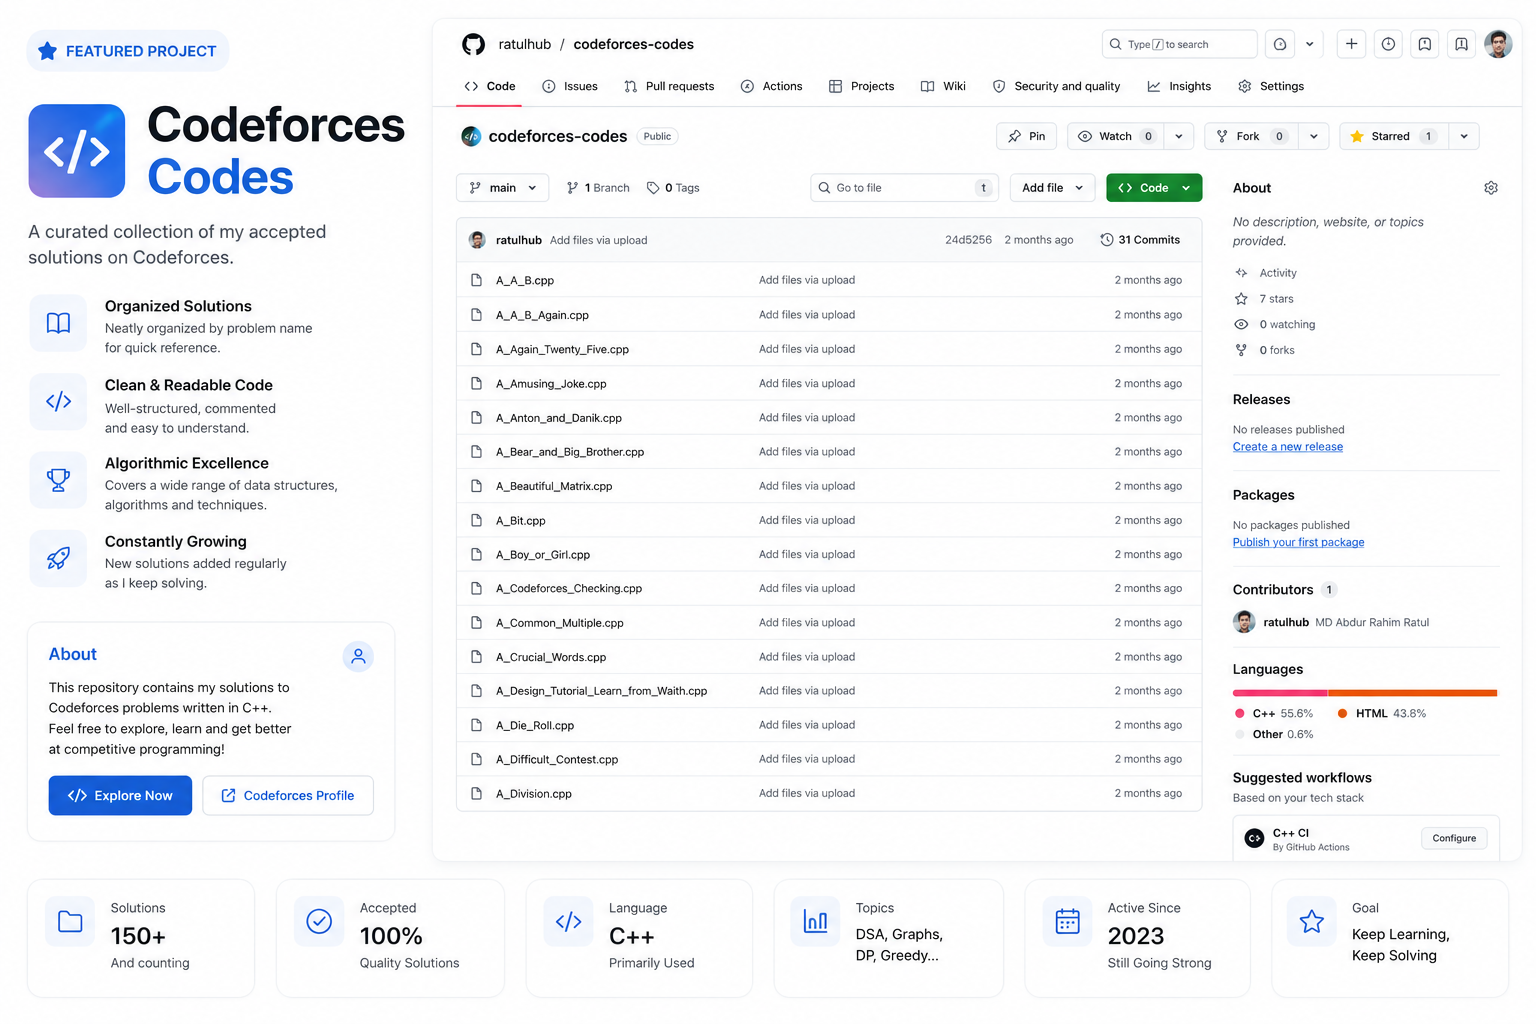
Task: Click the GitHub logo icon
Action: (473, 44)
